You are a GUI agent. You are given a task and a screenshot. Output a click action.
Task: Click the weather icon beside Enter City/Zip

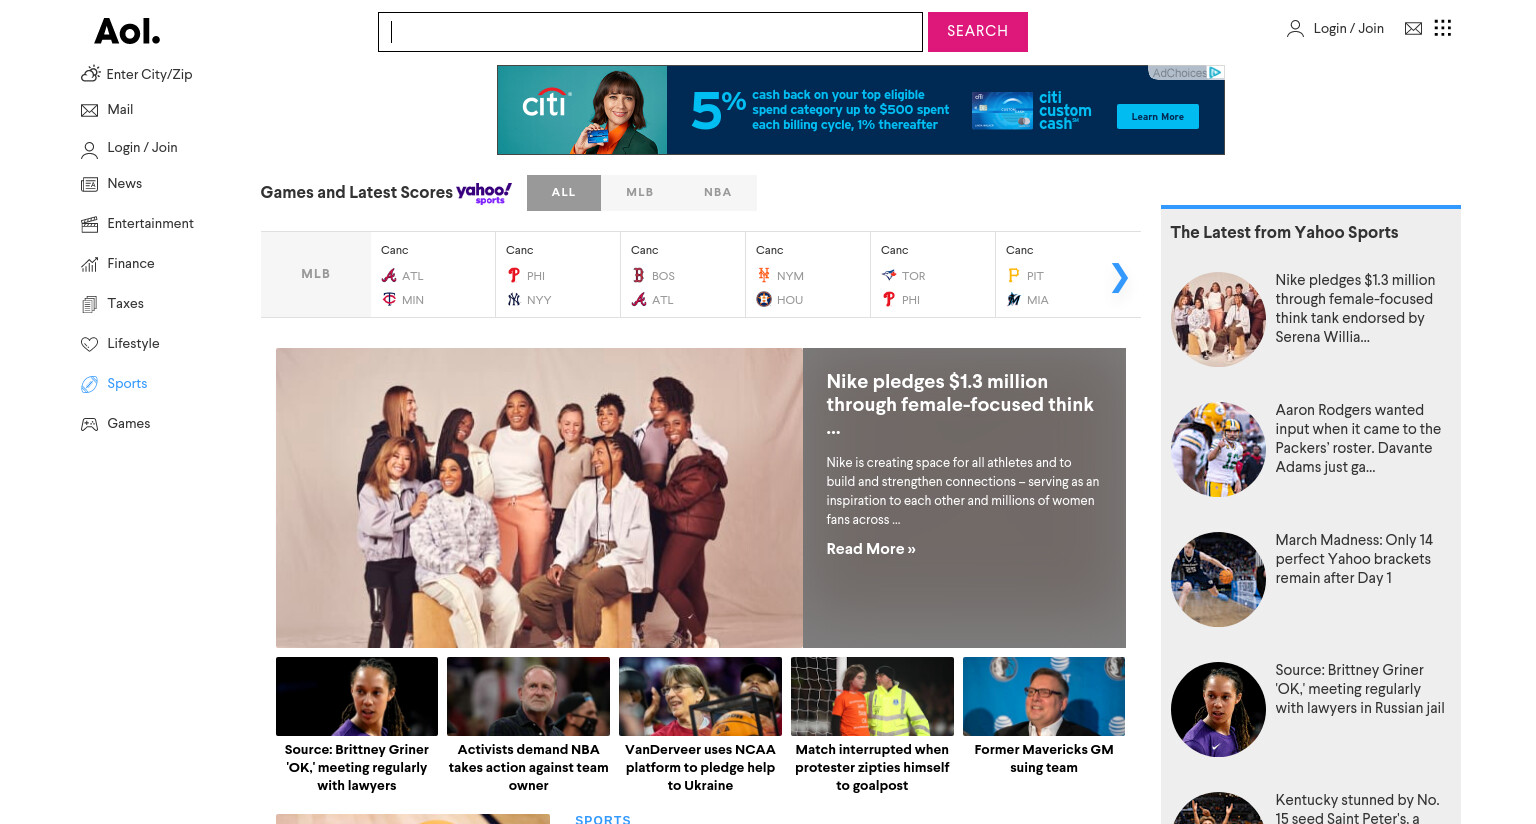click(x=90, y=74)
